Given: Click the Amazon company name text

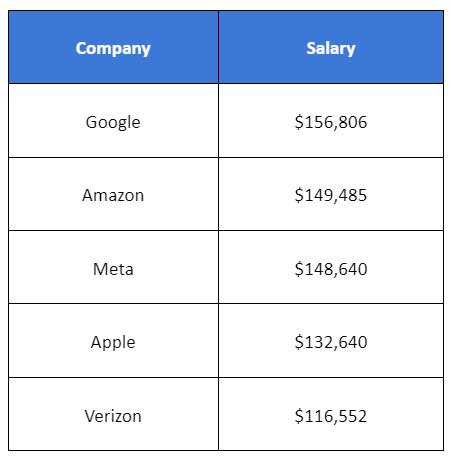Looking at the screenshot, I should 113,195.
